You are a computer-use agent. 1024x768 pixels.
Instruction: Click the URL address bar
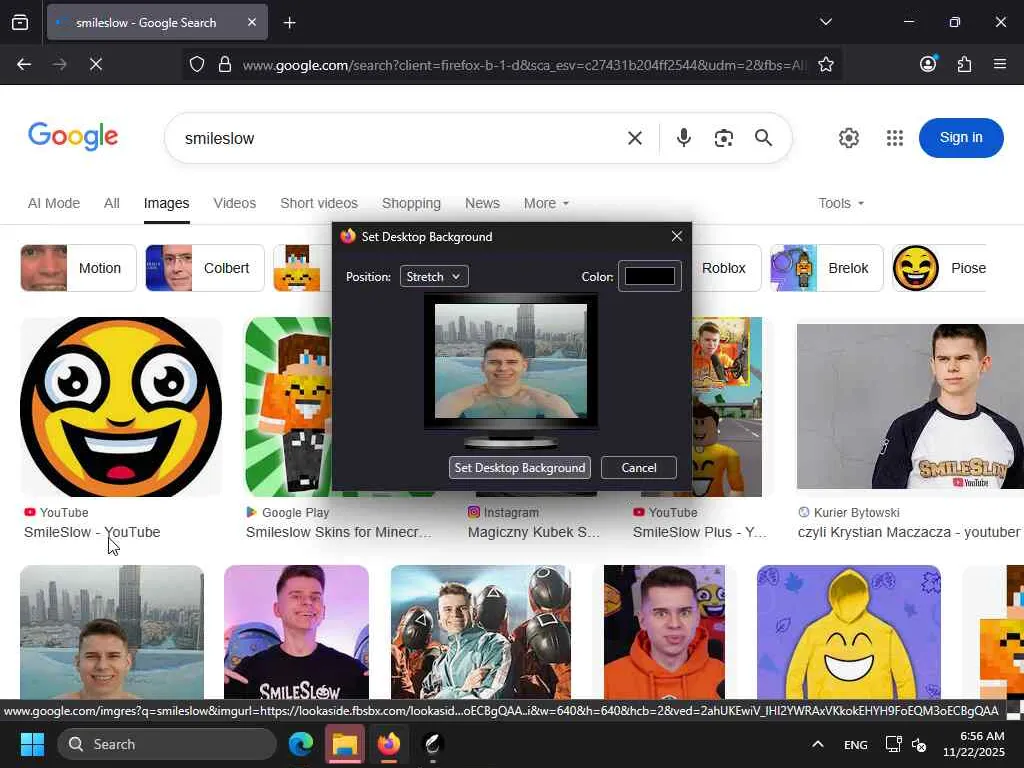click(x=522, y=65)
